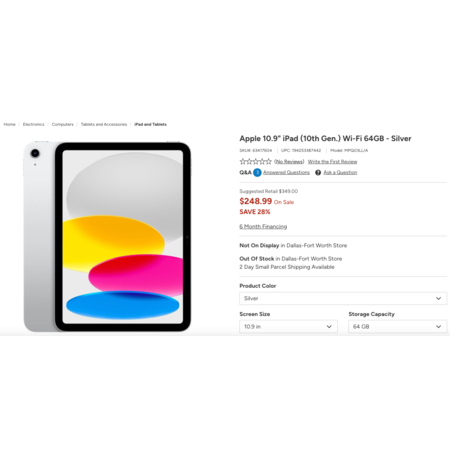Click the Apple iPad product title

click(x=325, y=138)
